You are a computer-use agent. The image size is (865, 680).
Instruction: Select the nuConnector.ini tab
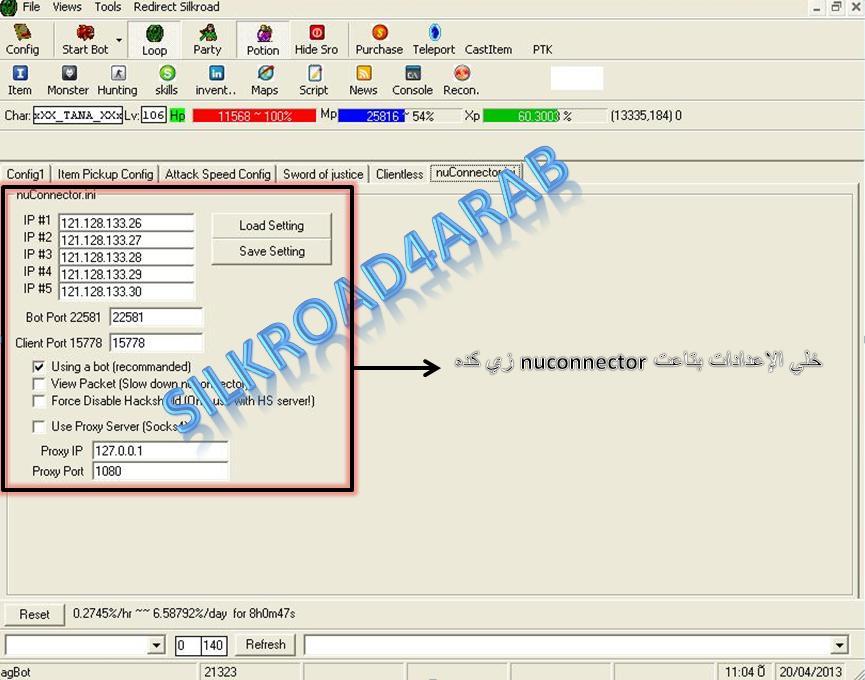pos(475,173)
